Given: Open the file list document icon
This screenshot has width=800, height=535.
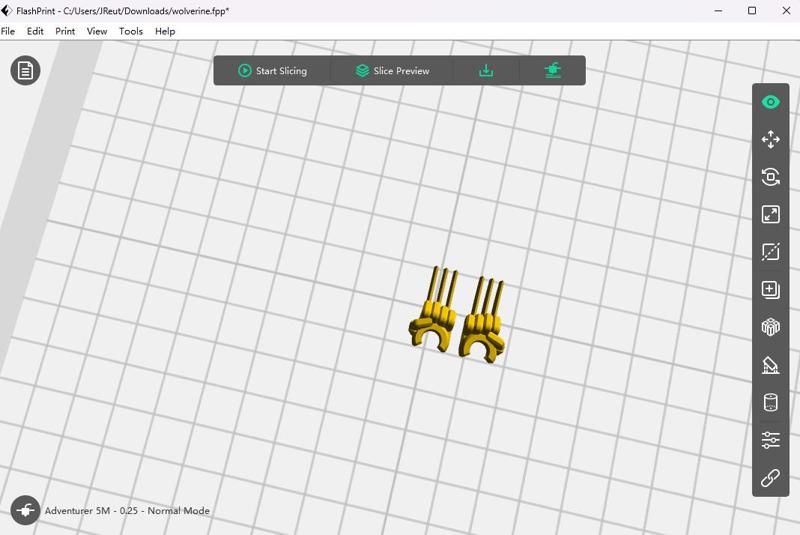Looking at the screenshot, I should pos(25,70).
